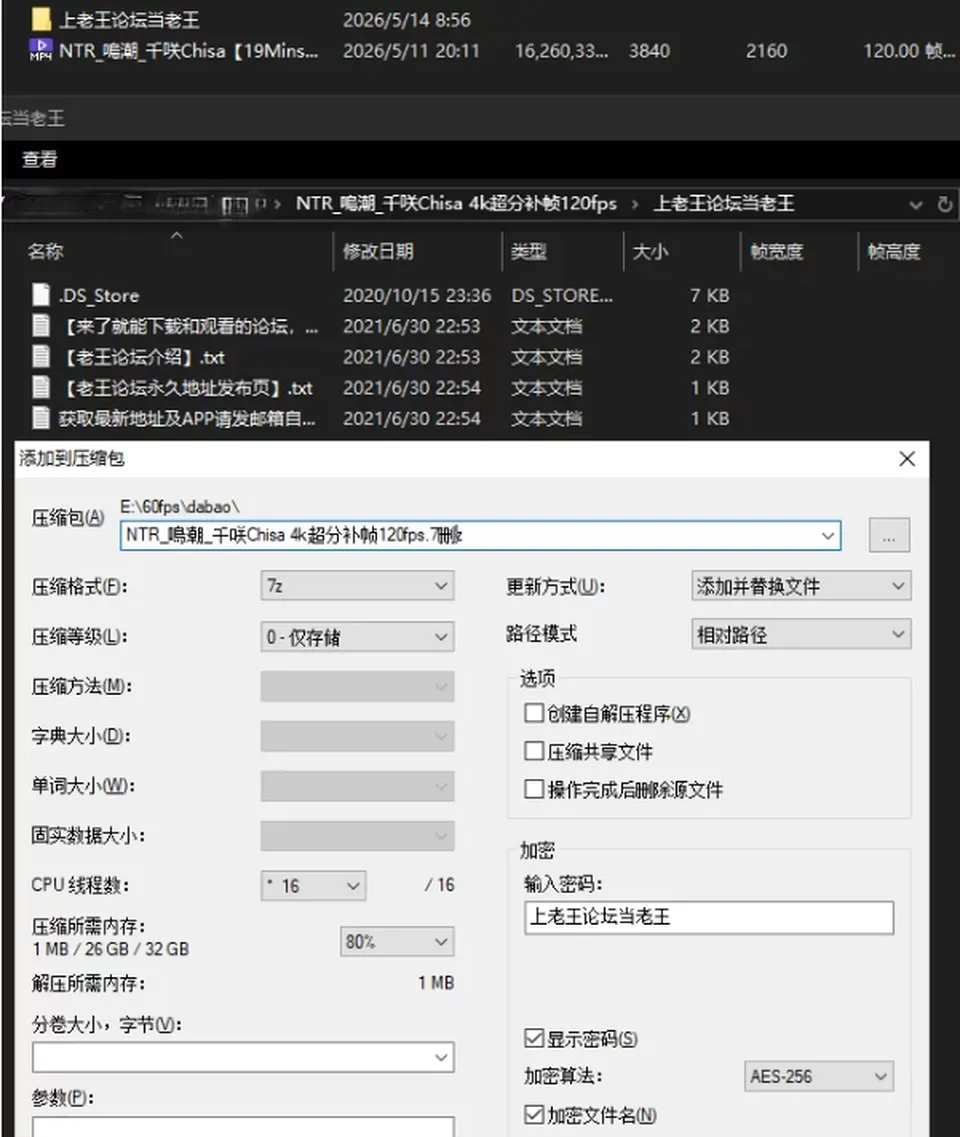The image size is (960, 1137).
Task: Open the CPU 线程数 dropdown
Action: tap(313, 885)
